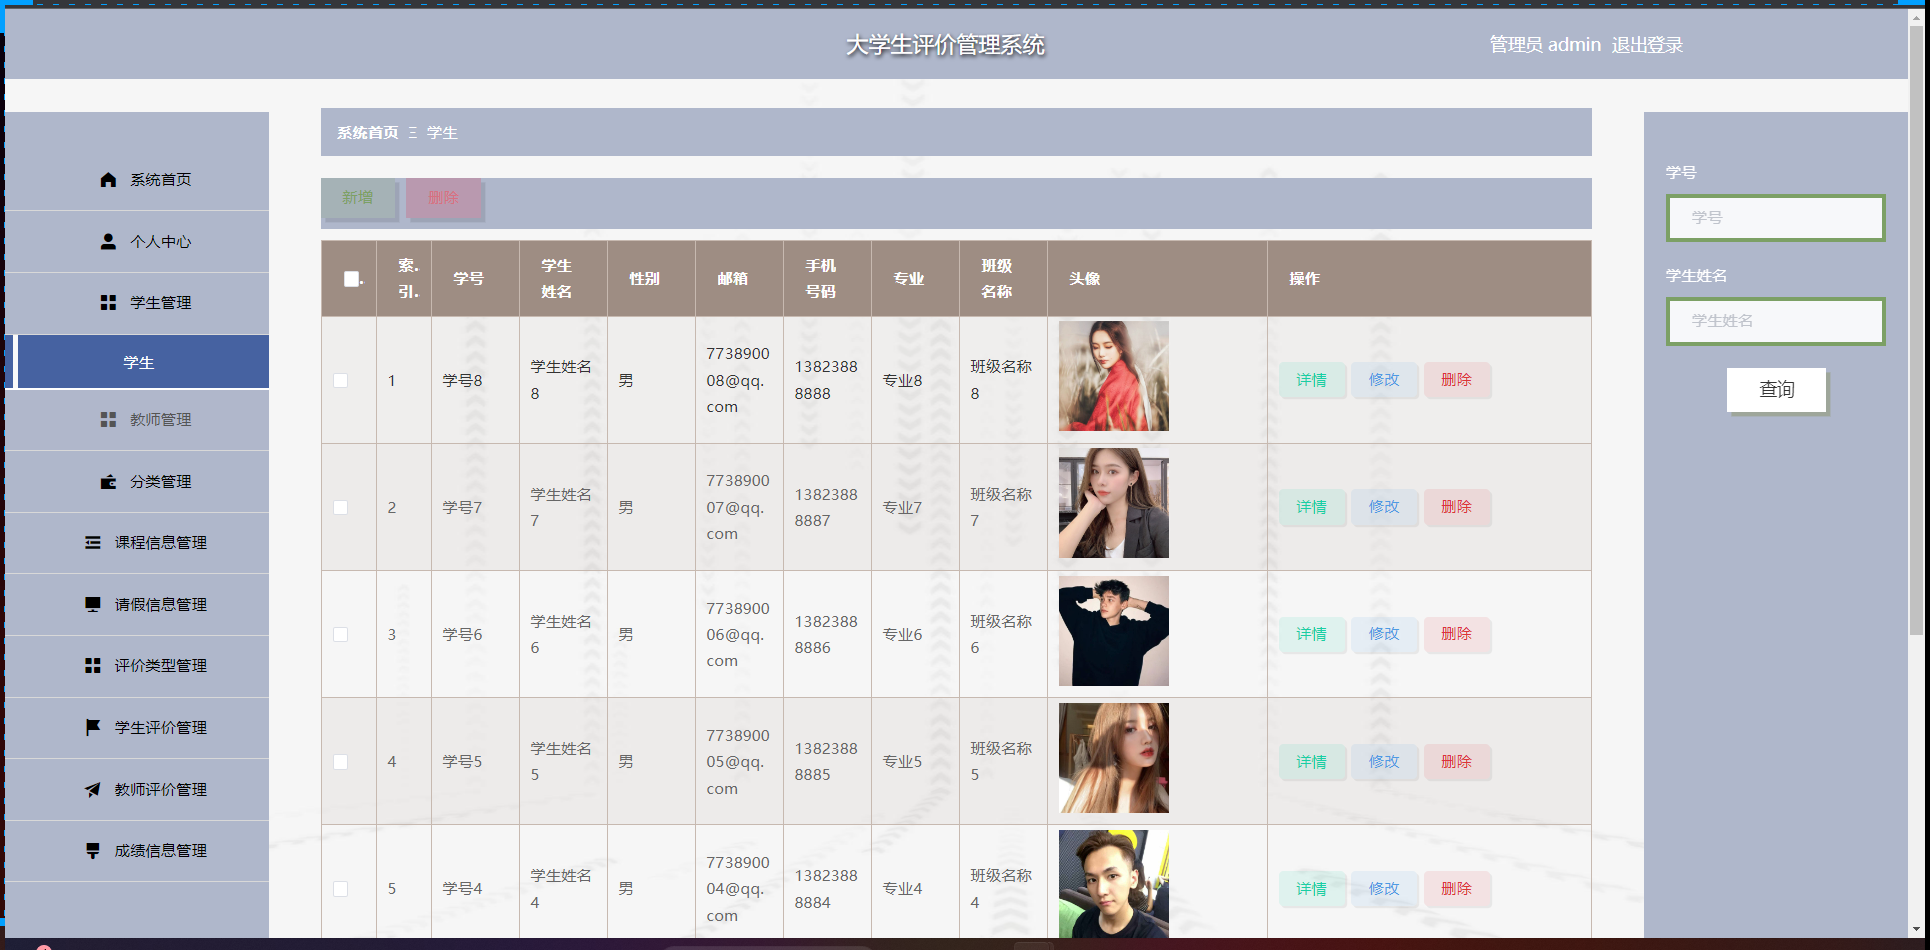Click the flag icon beside 学生评价管理
Image resolution: width=1930 pixels, height=950 pixels.
click(93, 727)
